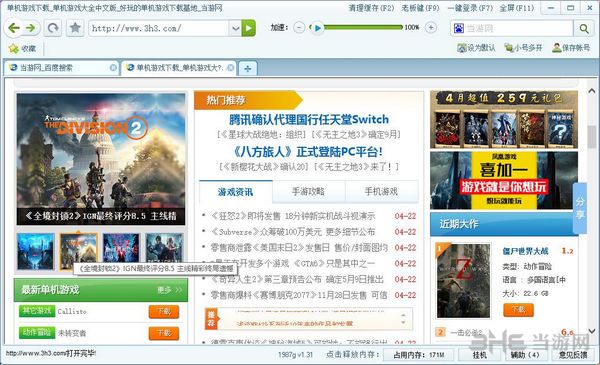Open news 《Subverse》众筹破100万美元
The width and height of the screenshot is (600, 365).
point(293,232)
